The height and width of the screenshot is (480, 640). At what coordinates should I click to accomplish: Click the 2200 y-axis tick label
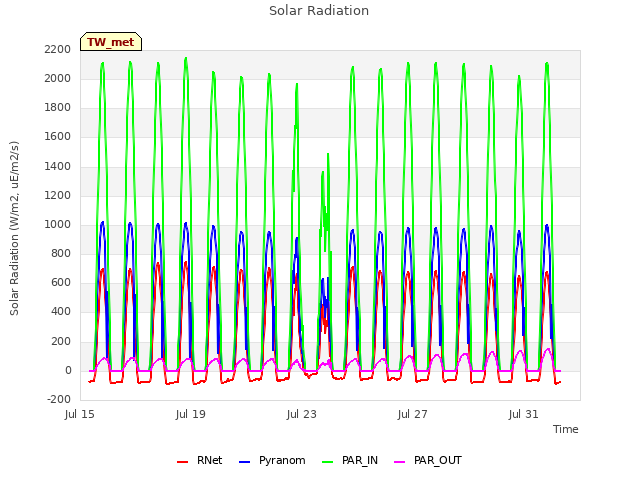[58, 49]
